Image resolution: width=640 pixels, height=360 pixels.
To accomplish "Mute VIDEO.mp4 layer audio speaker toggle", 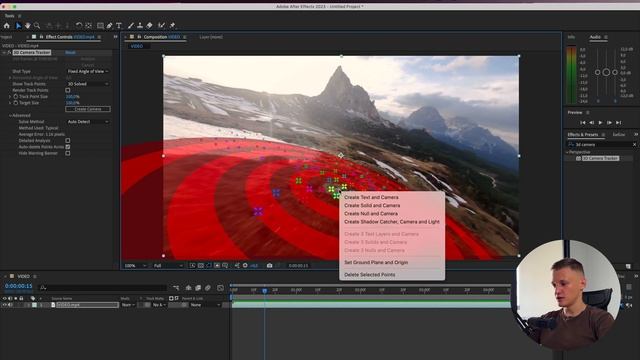I will point(10,305).
